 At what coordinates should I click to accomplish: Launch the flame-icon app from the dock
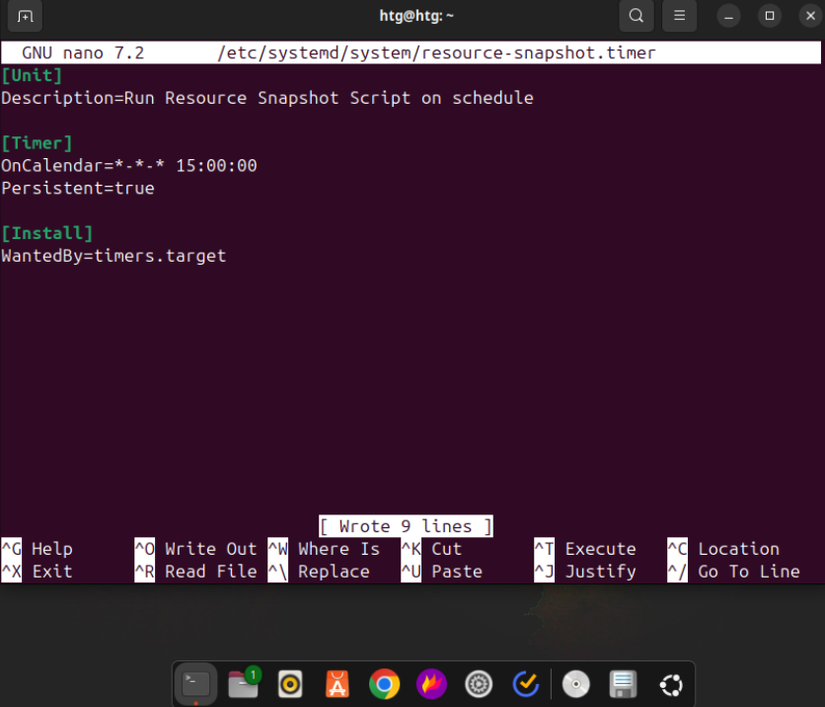431,684
